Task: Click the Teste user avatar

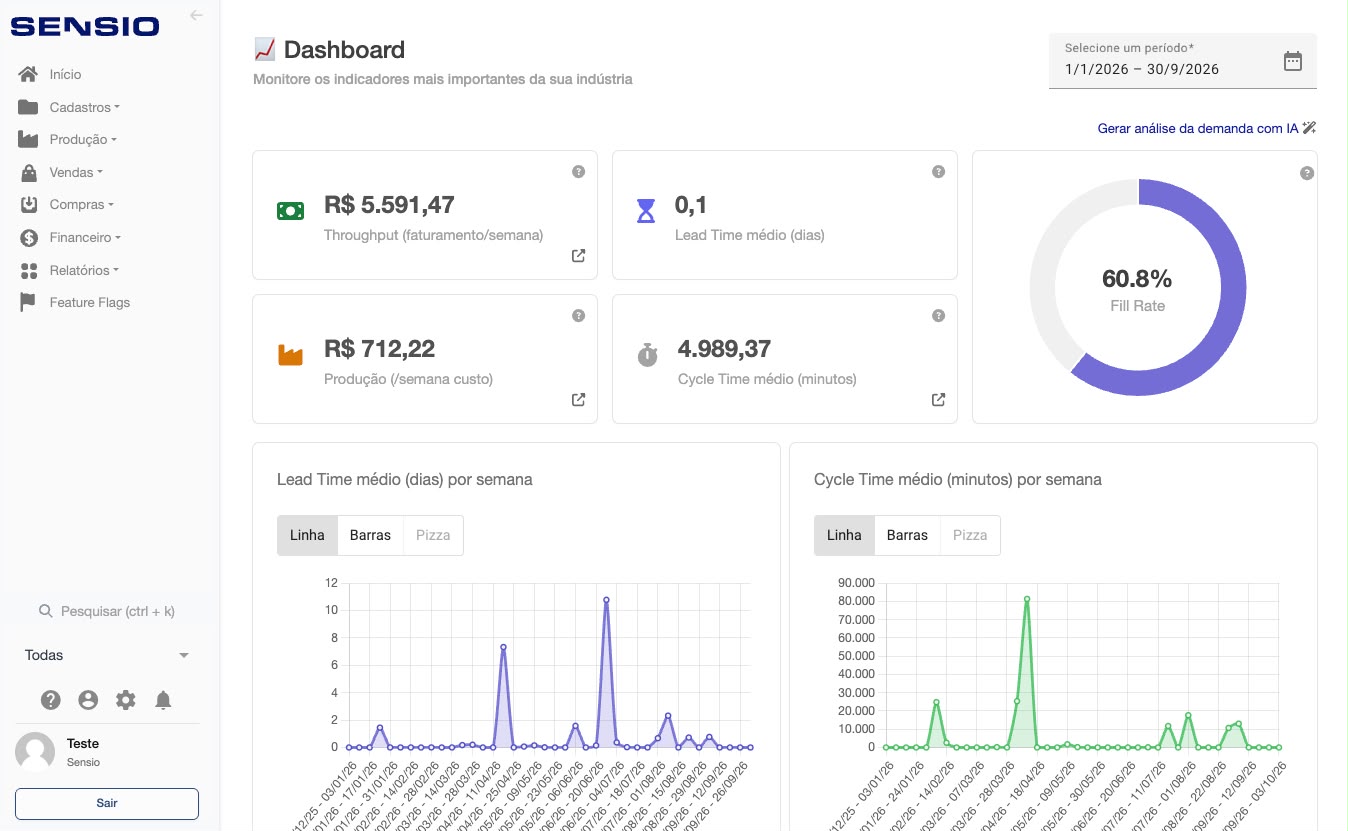Action: coord(35,752)
